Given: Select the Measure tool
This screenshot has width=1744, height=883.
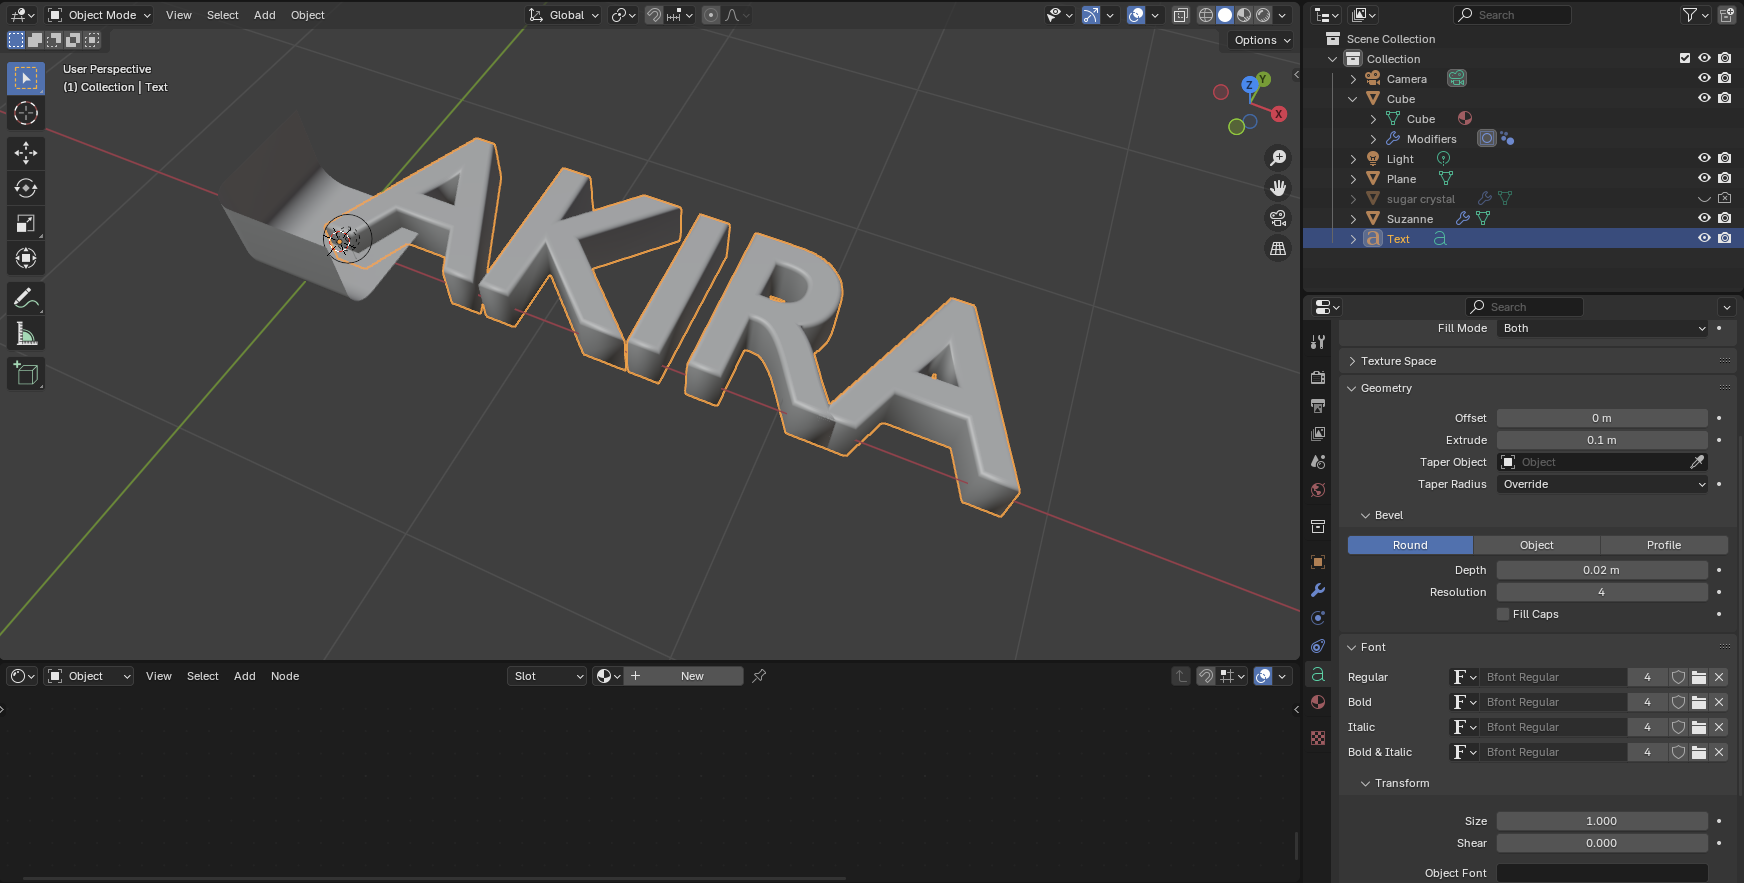Looking at the screenshot, I should point(26,334).
